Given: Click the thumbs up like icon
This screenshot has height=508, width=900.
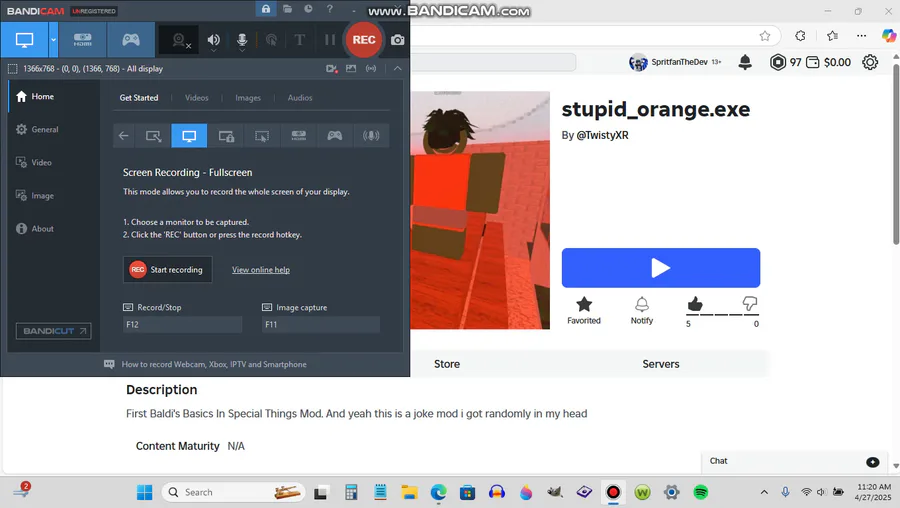Looking at the screenshot, I should [695, 304].
